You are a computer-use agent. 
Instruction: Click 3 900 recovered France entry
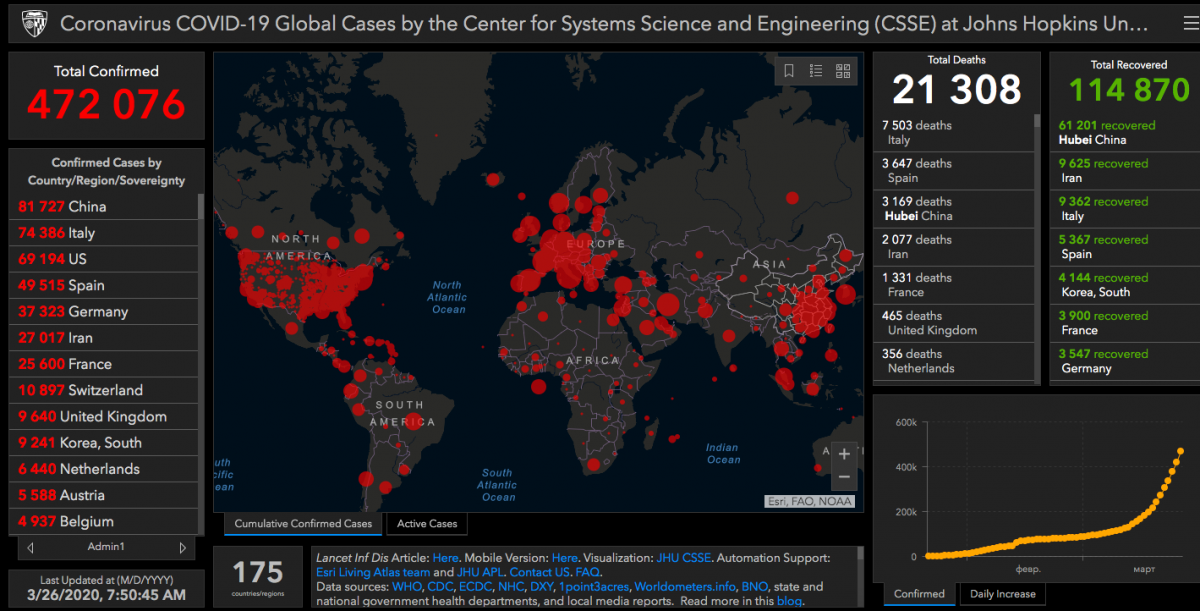(x=1126, y=323)
